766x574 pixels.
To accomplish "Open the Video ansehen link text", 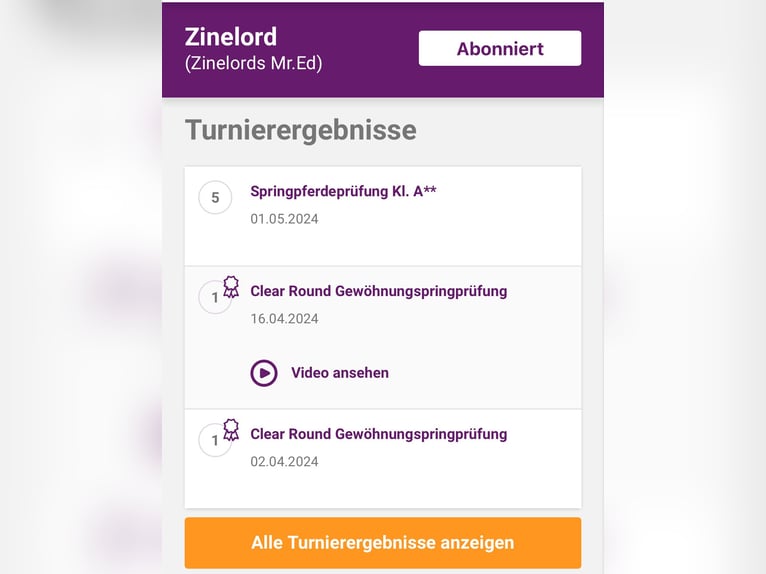I will point(340,373).
